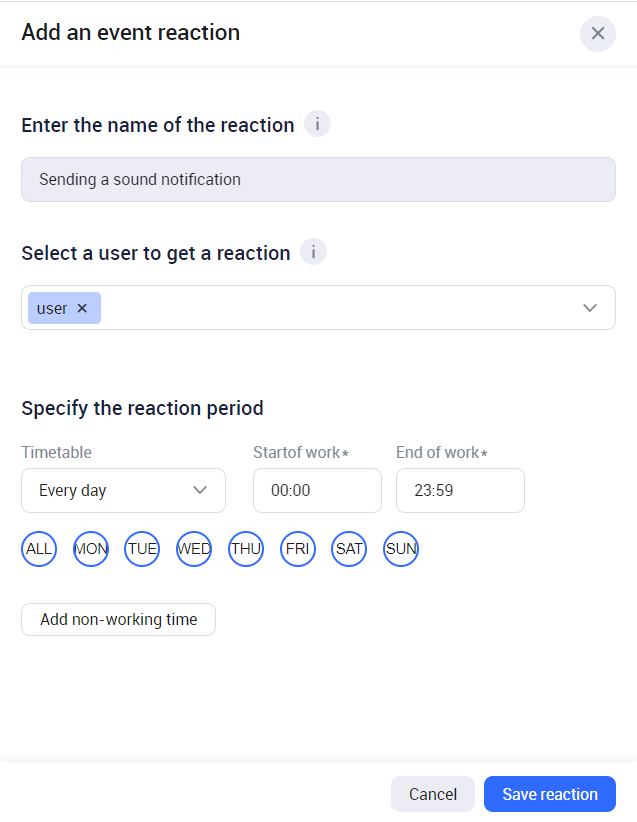Click the Cancel button
Image resolution: width=637 pixels, height=822 pixels.
[433, 794]
